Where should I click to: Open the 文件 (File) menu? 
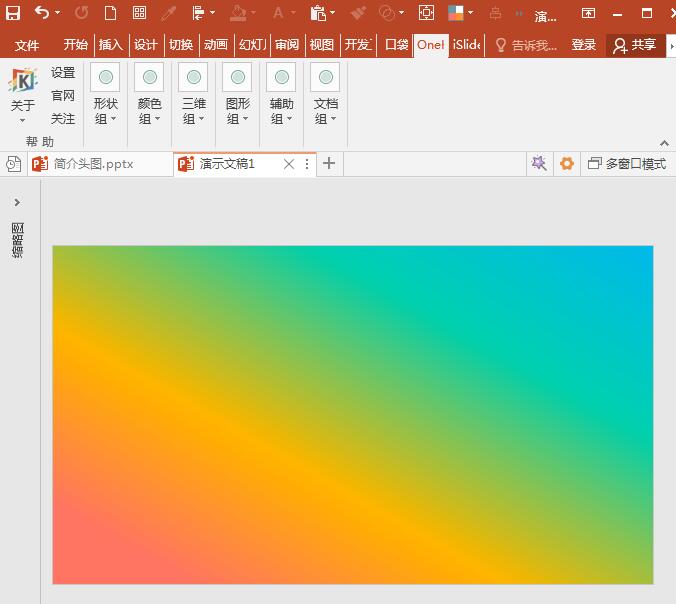[27, 45]
